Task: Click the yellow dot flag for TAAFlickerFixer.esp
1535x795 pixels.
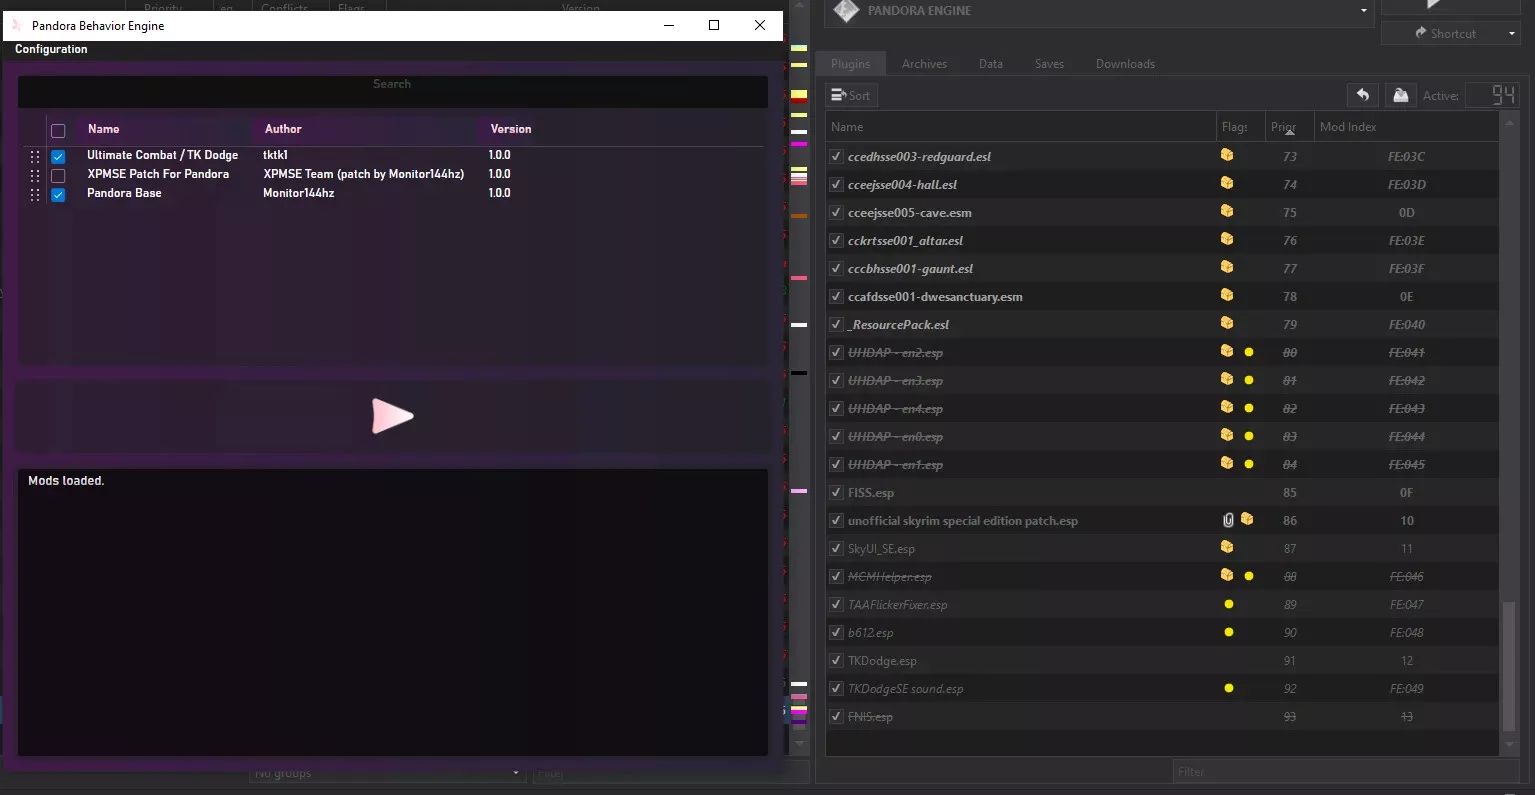Action: (x=1229, y=604)
